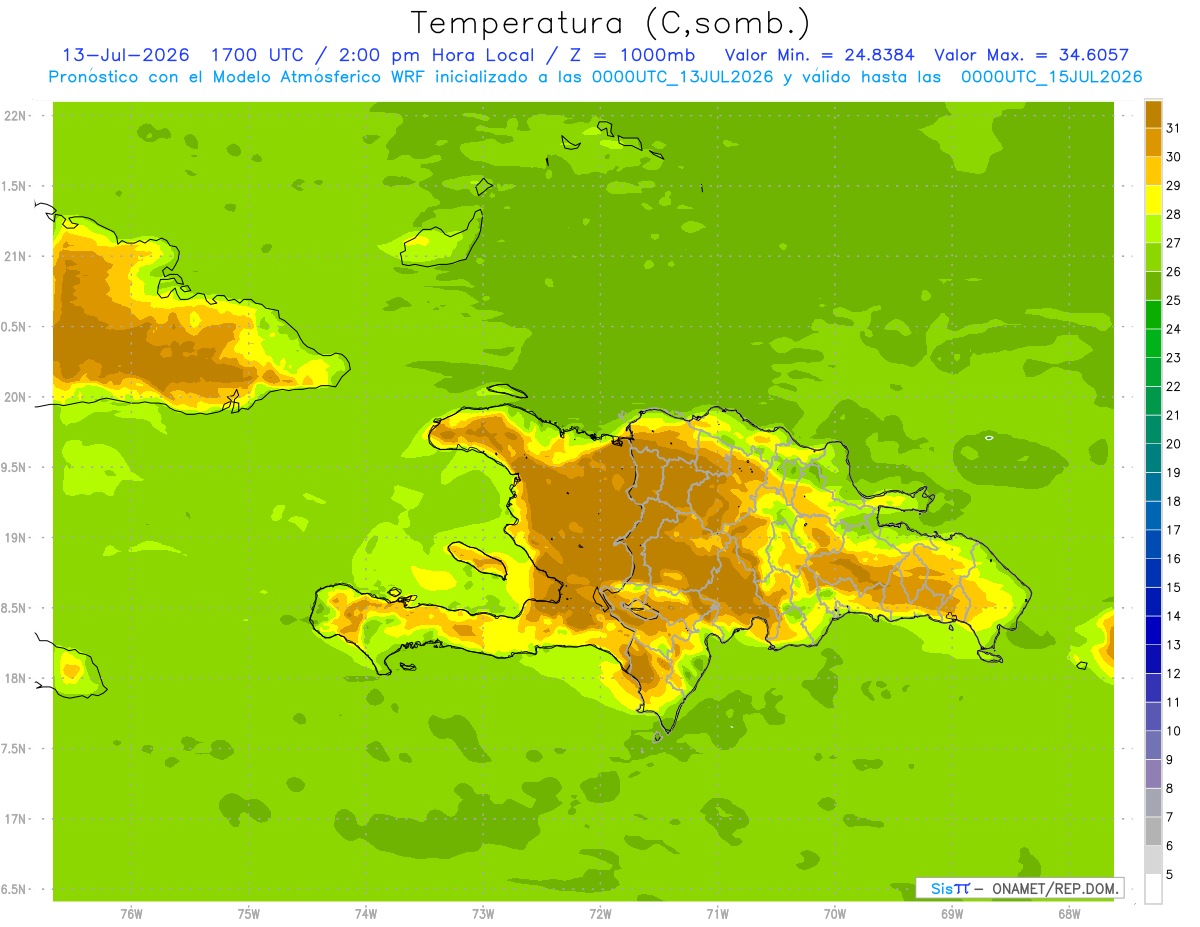Click the '21N' latitude axis label

click(14, 256)
